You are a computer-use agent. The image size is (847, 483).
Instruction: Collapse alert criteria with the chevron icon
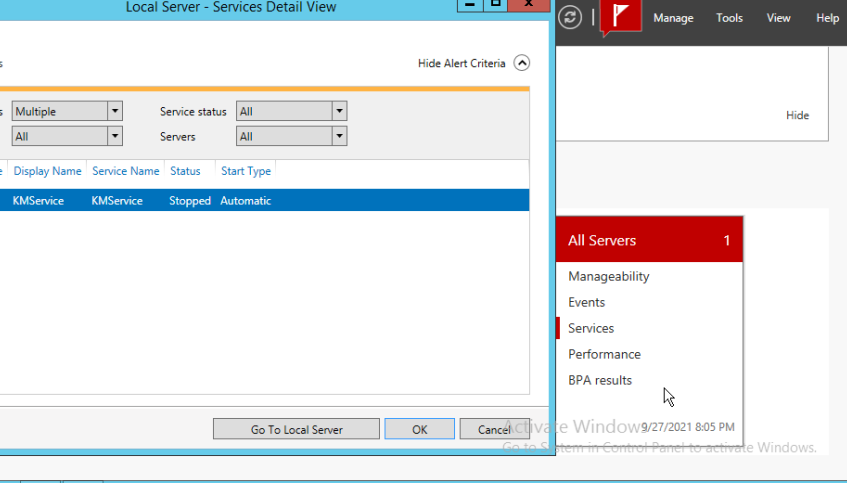tap(521, 63)
